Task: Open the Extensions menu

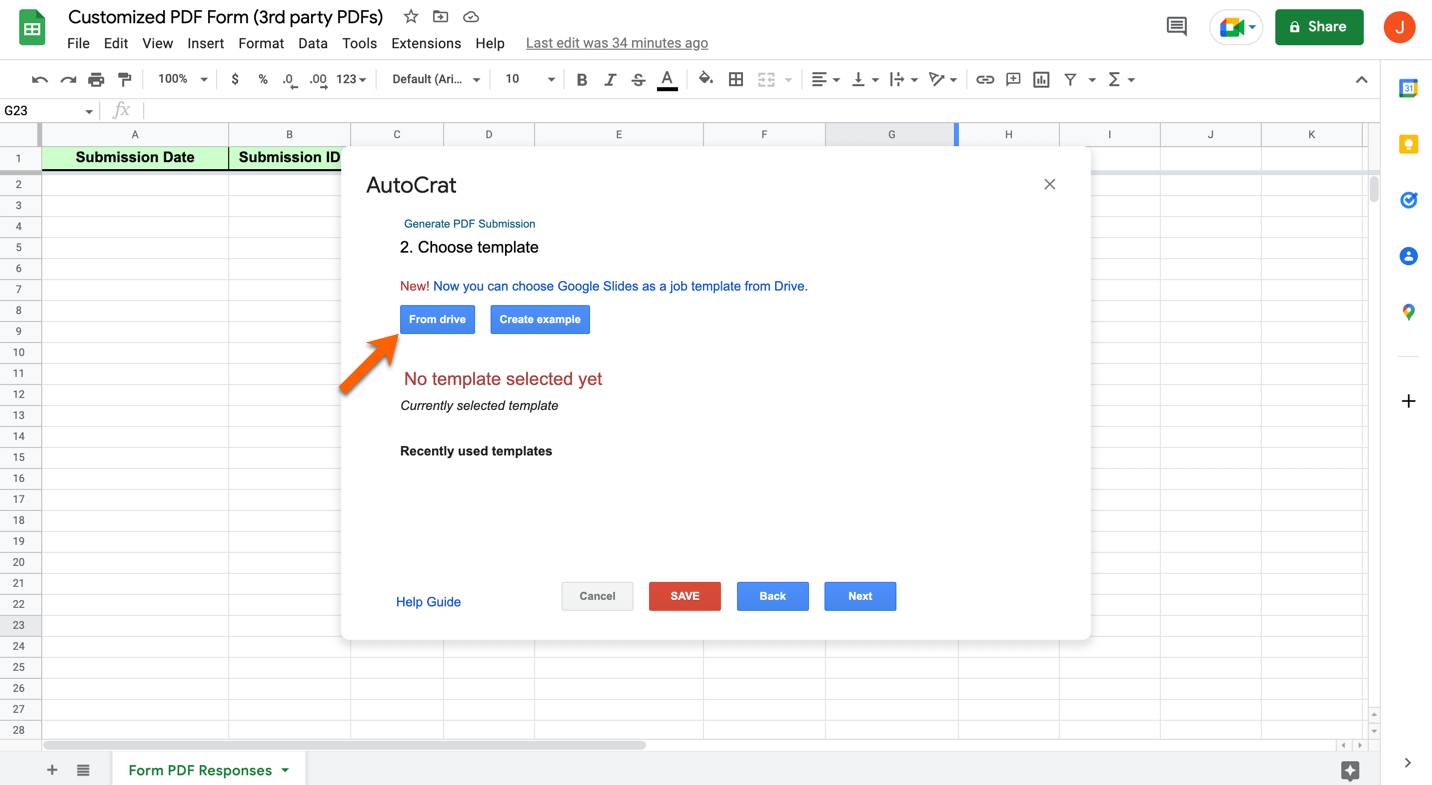Action: point(426,43)
